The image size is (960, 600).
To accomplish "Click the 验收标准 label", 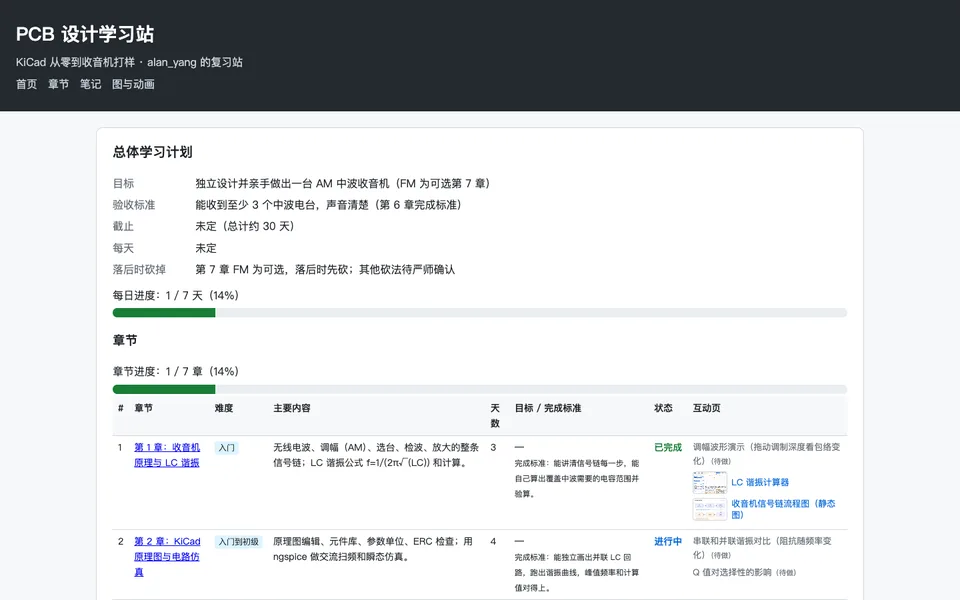I will (133, 205).
